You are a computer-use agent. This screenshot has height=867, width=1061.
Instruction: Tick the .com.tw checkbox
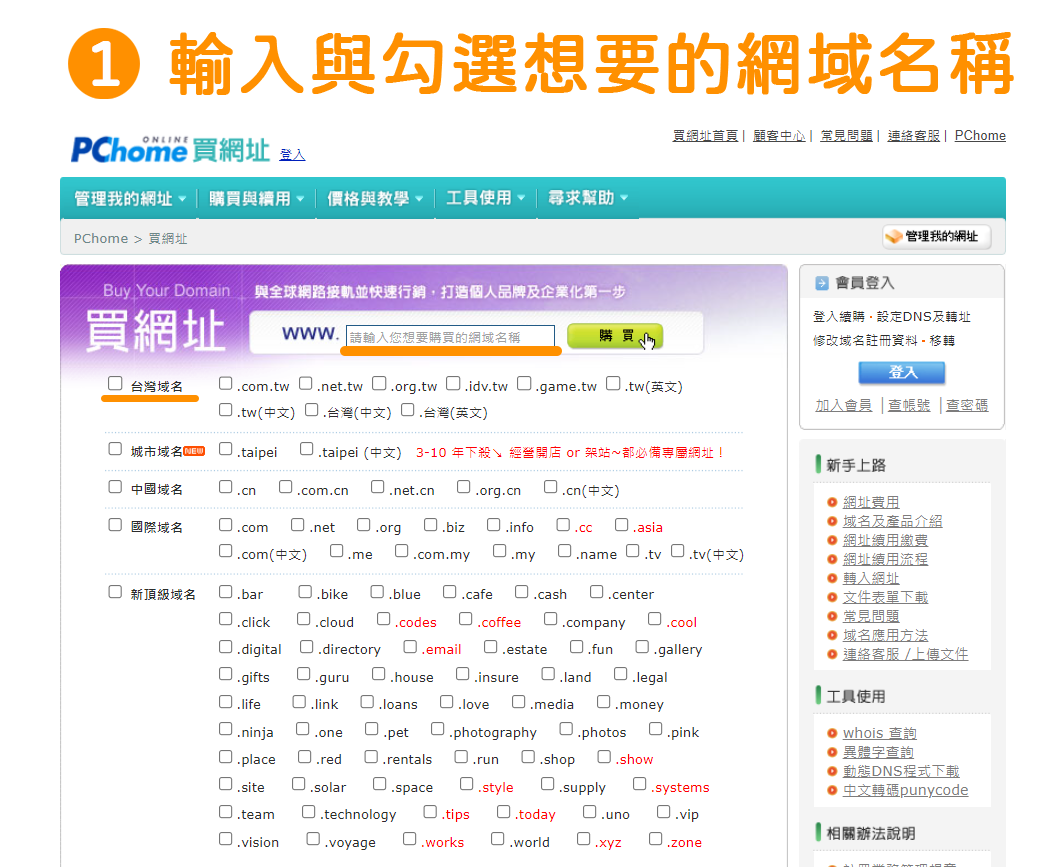click(x=225, y=384)
